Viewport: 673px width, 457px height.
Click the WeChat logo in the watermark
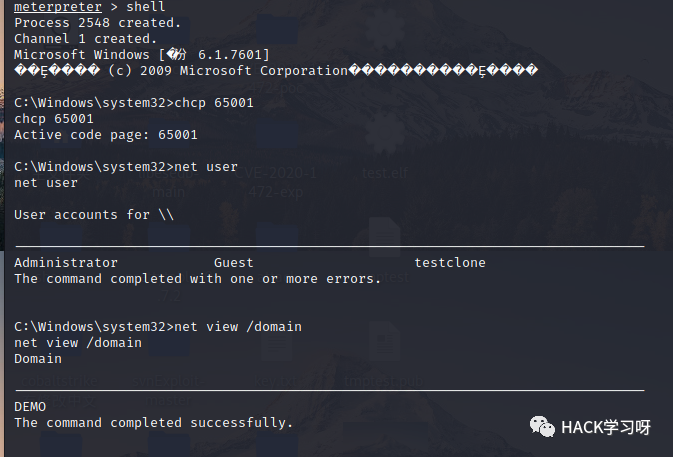coord(542,427)
